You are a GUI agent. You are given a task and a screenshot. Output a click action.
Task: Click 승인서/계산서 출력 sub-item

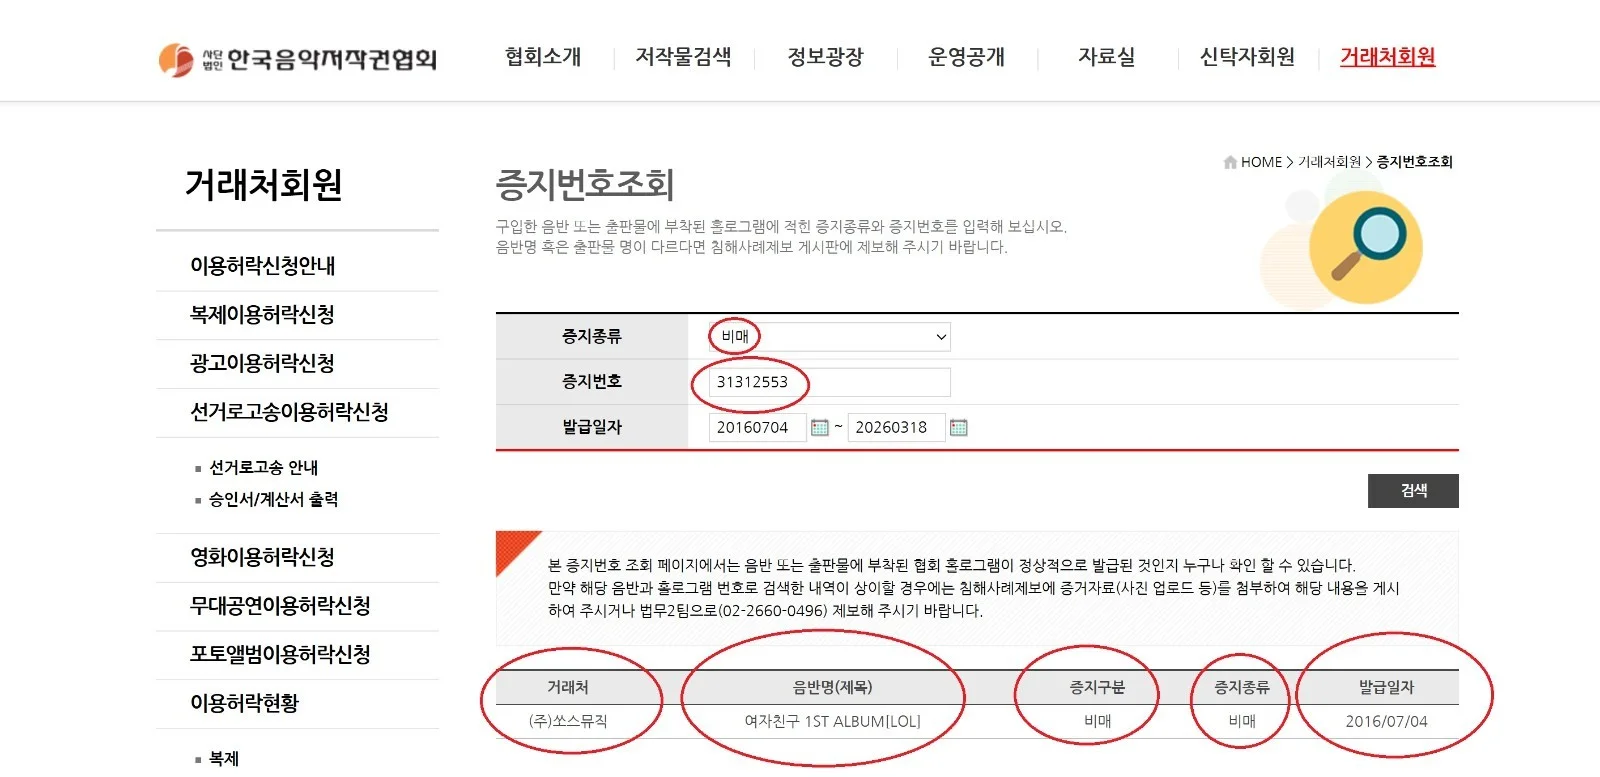pyautogui.click(x=273, y=500)
